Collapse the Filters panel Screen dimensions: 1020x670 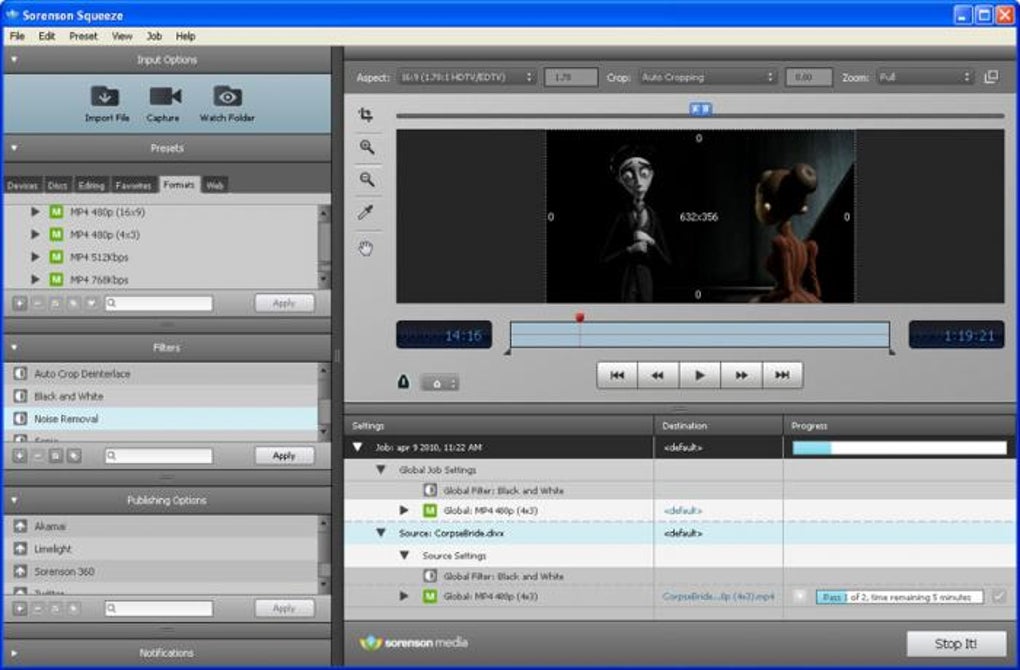point(14,347)
